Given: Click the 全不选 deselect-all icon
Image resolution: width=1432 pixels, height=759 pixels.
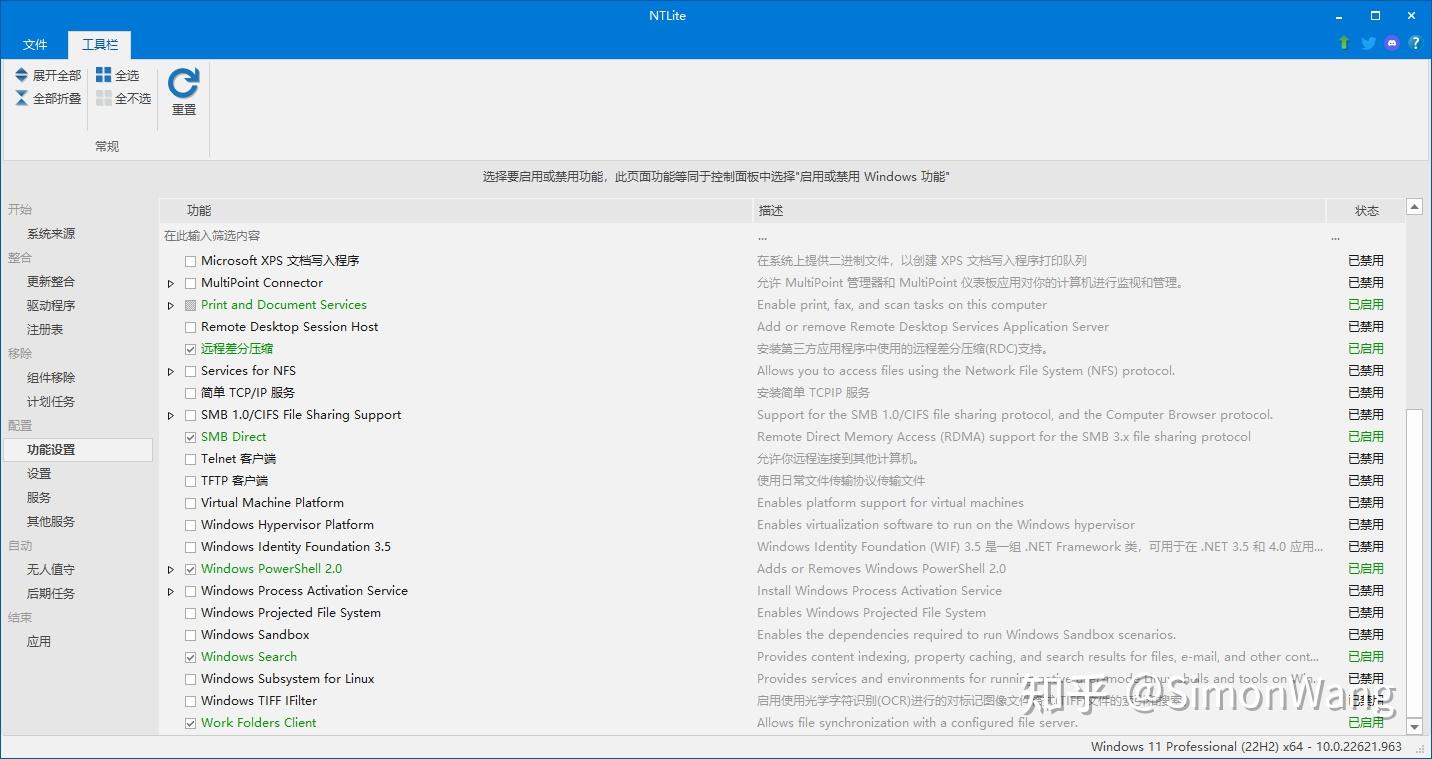Looking at the screenshot, I should point(102,98).
